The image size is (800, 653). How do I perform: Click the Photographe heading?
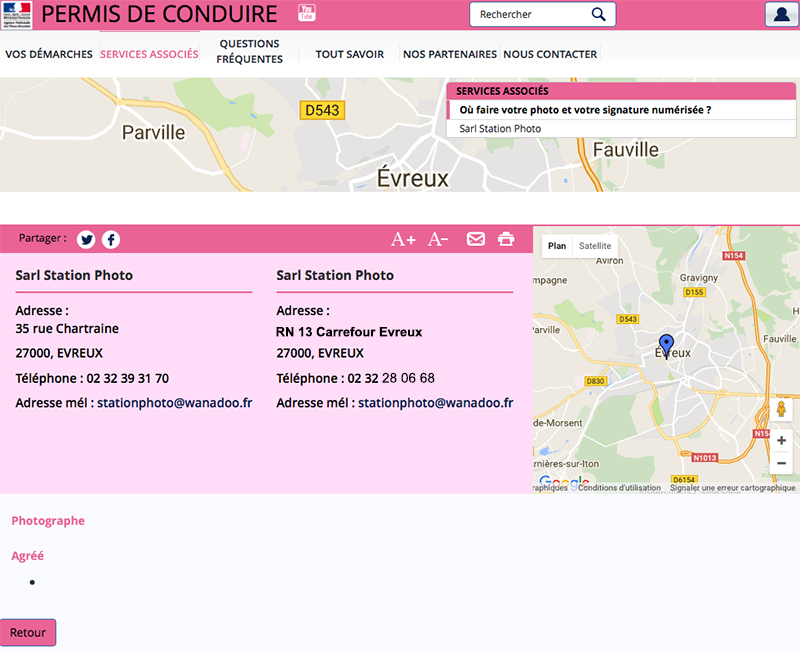(x=48, y=521)
